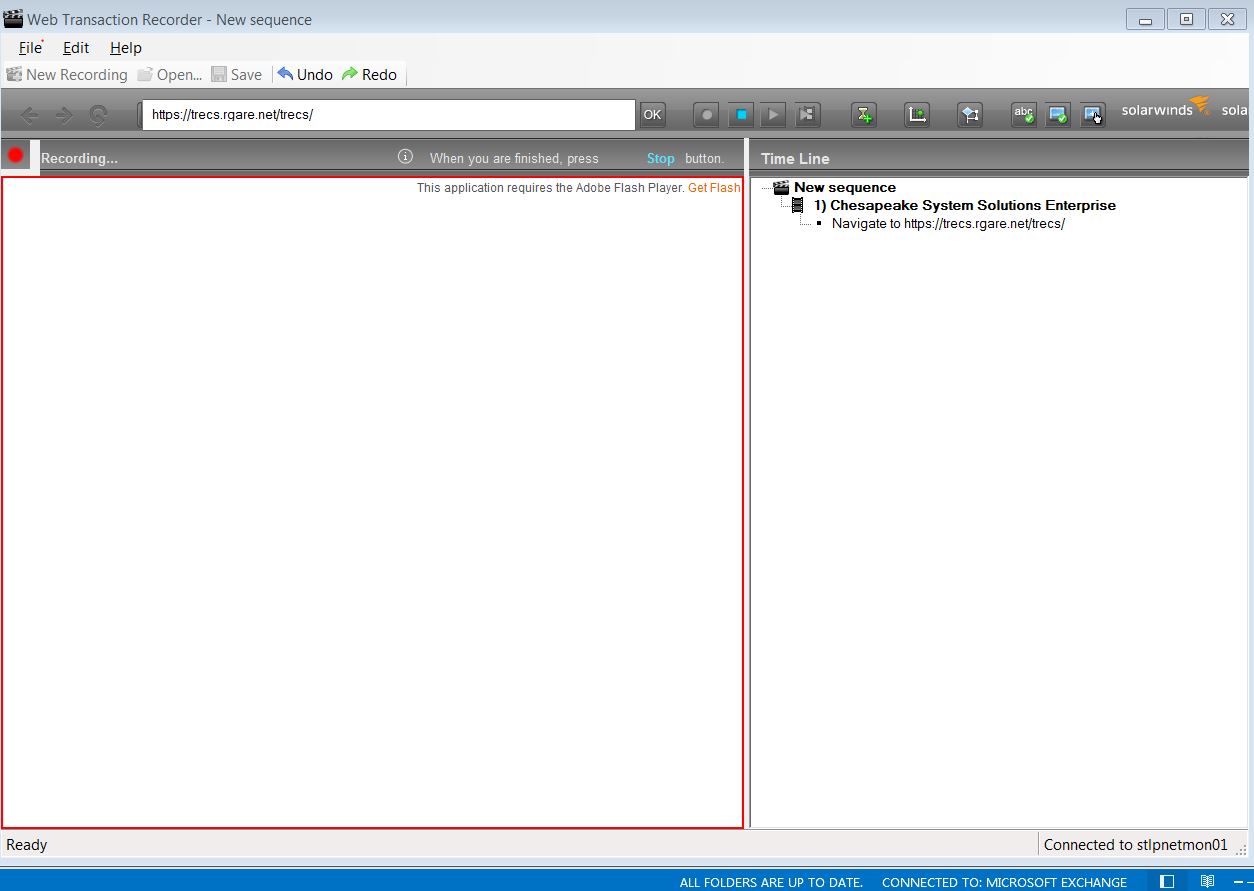Click the abc text match icon
The width and height of the screenshot is (1254, 891).
(x=1023, y=115)
